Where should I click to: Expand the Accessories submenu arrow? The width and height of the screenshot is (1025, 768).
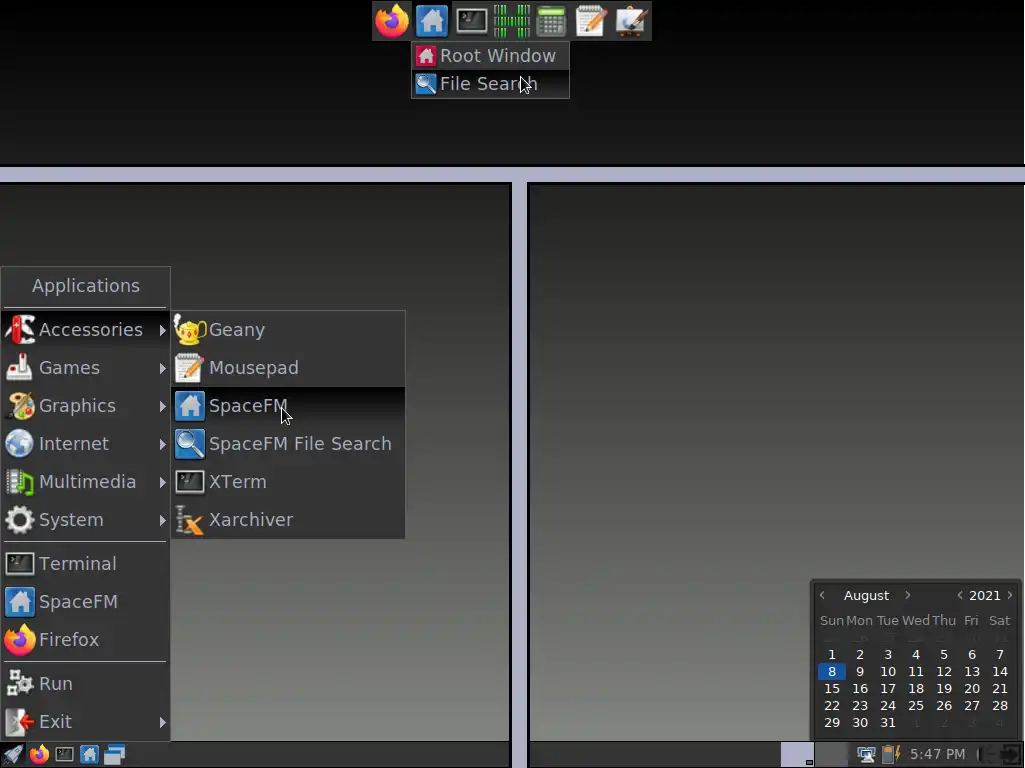(x=162, y=330)
